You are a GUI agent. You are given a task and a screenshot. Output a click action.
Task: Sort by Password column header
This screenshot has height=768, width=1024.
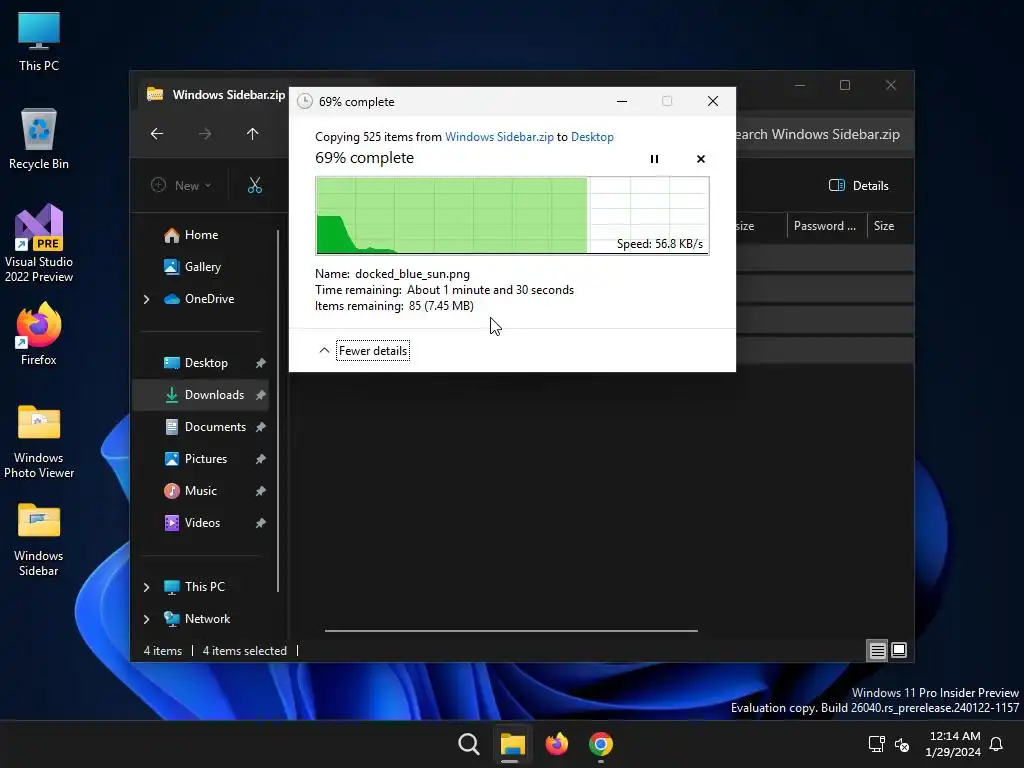(x=826, y=226)
